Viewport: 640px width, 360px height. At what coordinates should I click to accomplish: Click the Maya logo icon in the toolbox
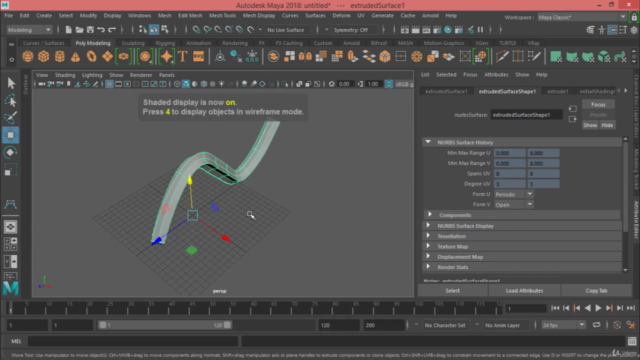point(11,288)
